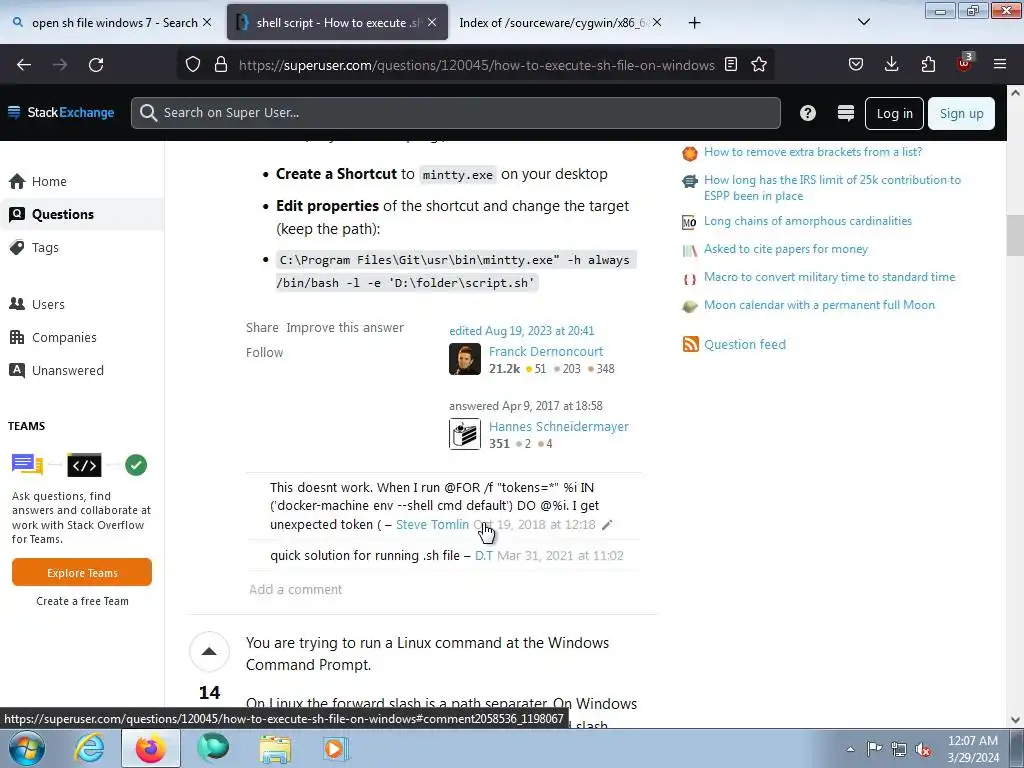
Task: Click the Sign up button
Action: [961, 114]
